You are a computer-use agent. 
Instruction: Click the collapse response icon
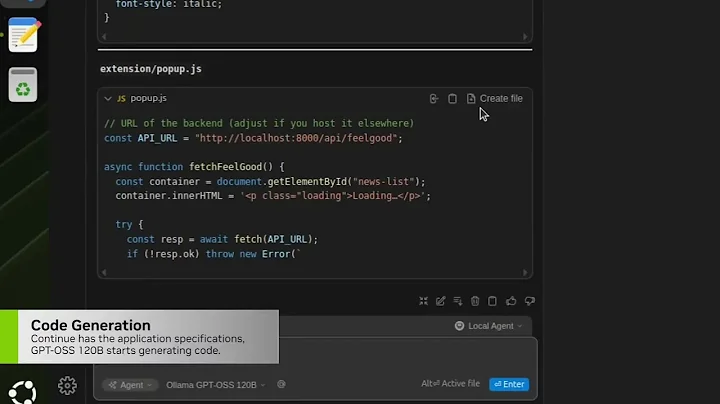tap(423, 301)
